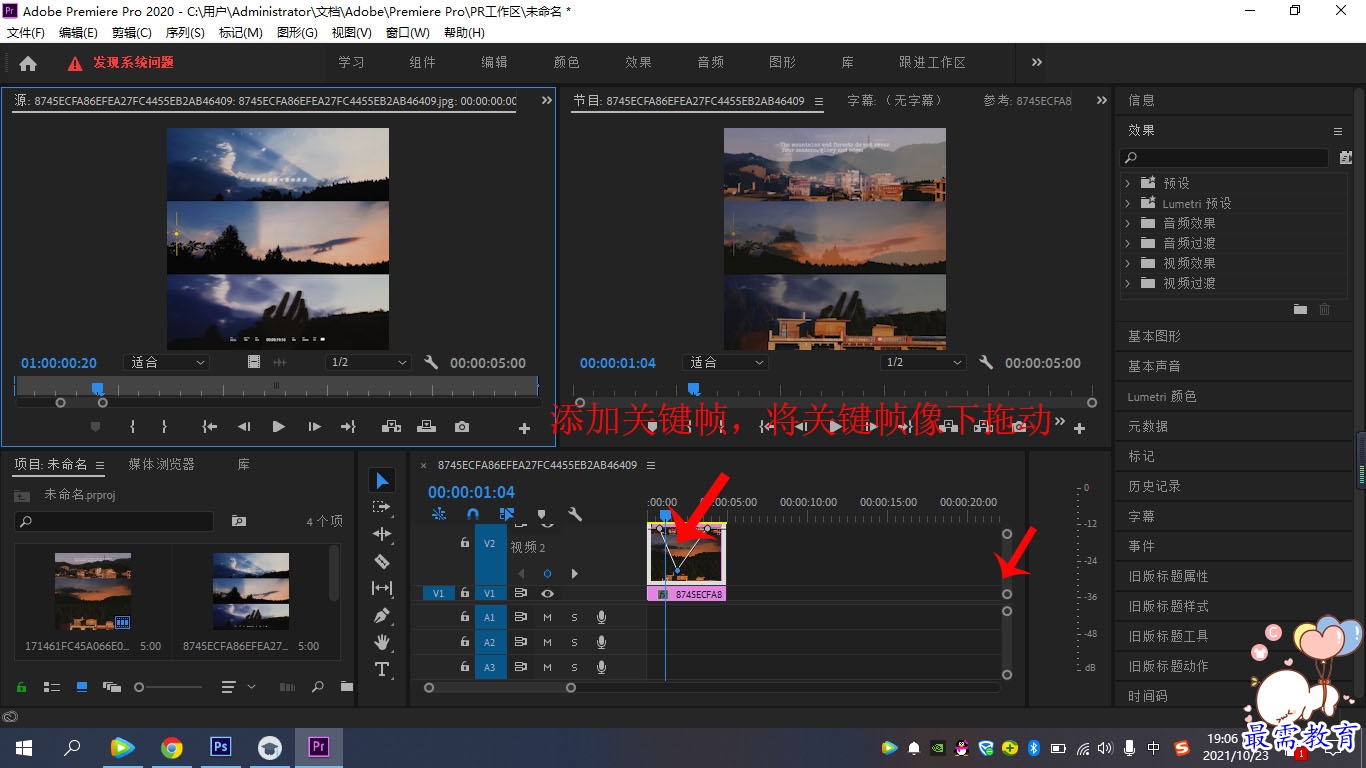Image resolution: width=1366 pixels, height=768 pixels.
Task: Open Project panel sort icons dropdown
Action: [237, 687]
